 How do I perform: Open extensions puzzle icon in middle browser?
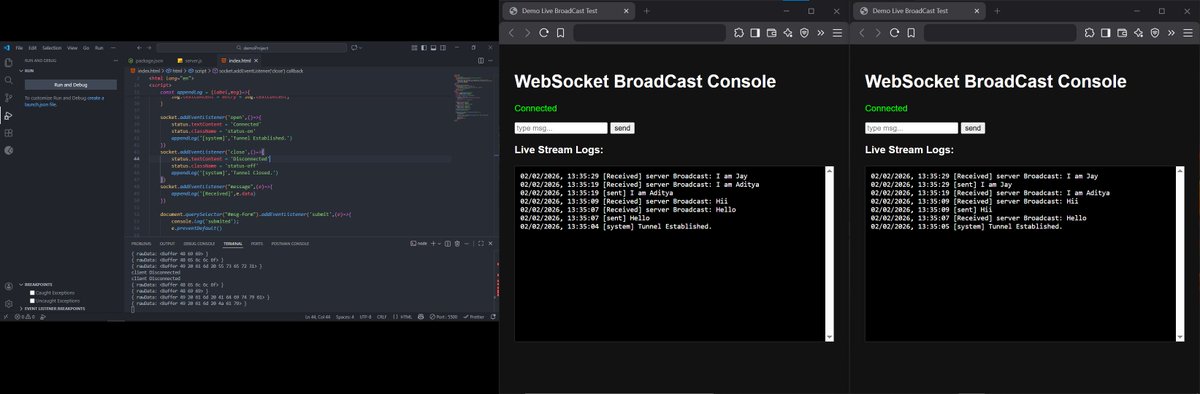click(739, 33)
